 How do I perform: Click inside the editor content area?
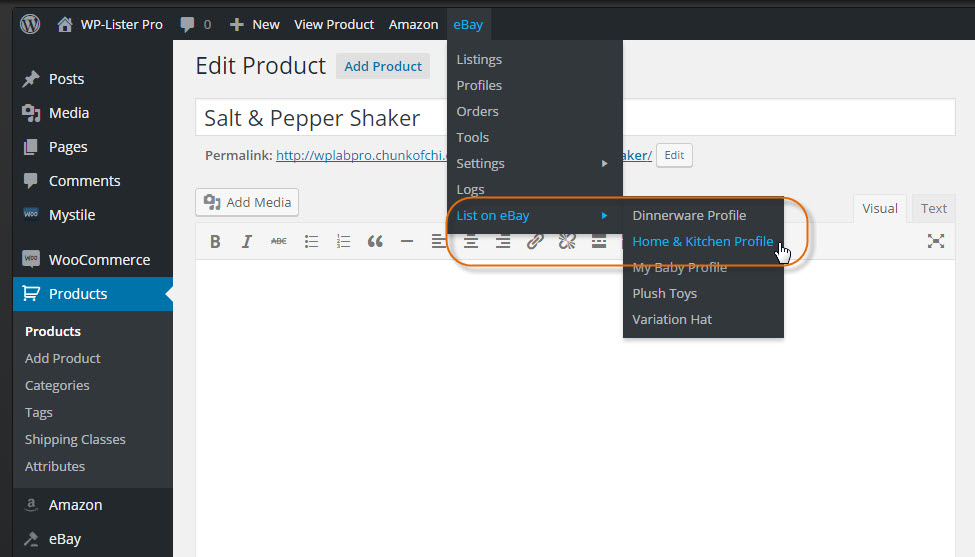coord(575,408)
